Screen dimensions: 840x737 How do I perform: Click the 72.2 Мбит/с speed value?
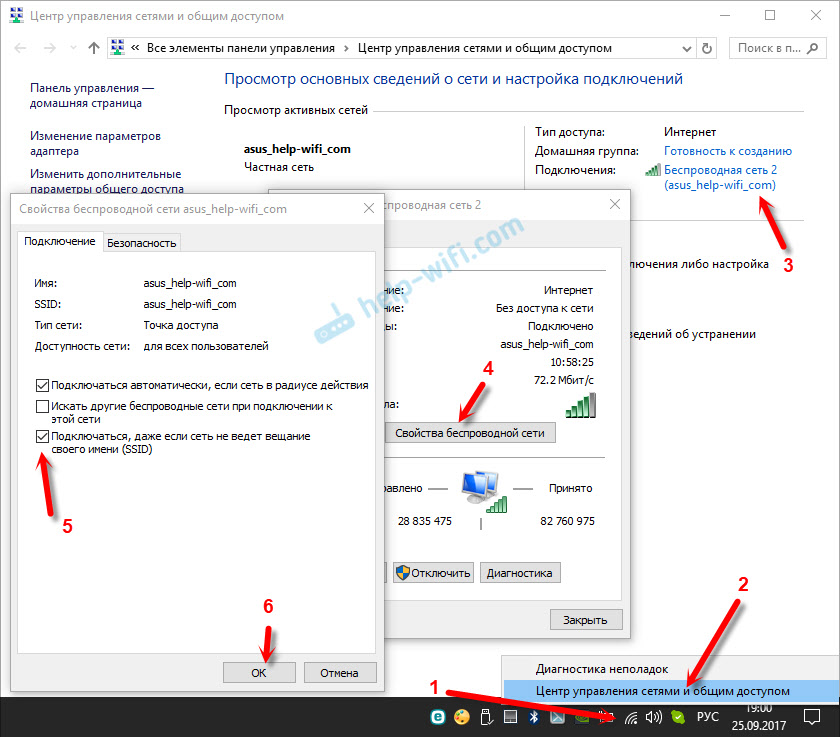click(564, 380)
